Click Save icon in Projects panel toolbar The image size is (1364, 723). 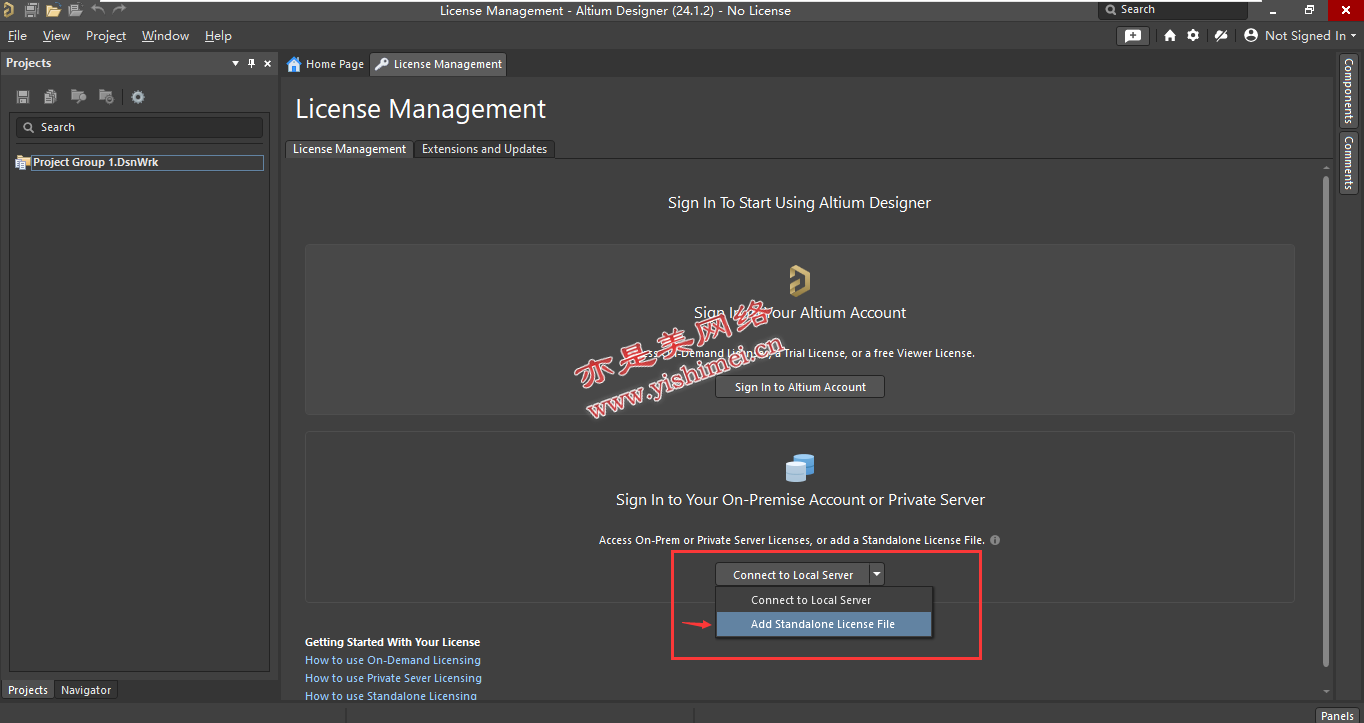click(x=23, y=97)
